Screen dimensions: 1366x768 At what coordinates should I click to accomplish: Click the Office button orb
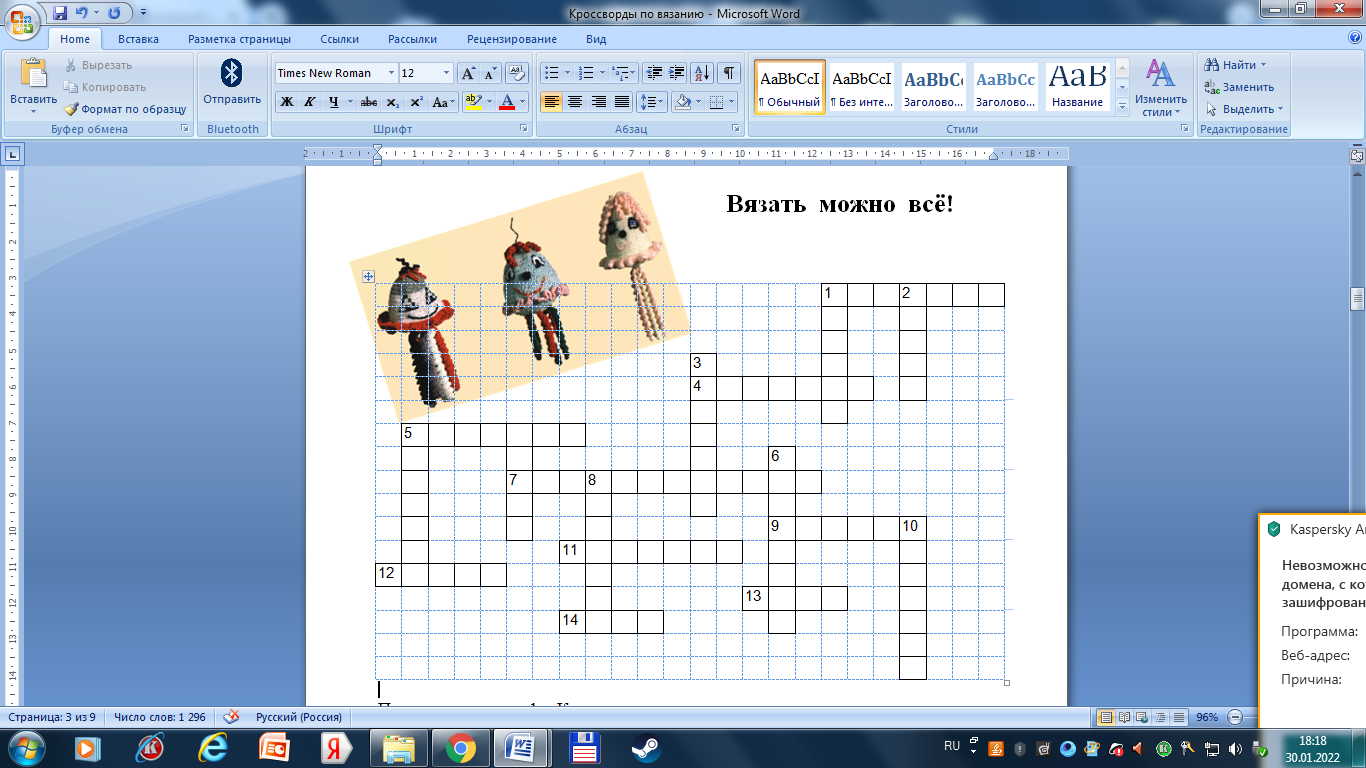point(22,20)
